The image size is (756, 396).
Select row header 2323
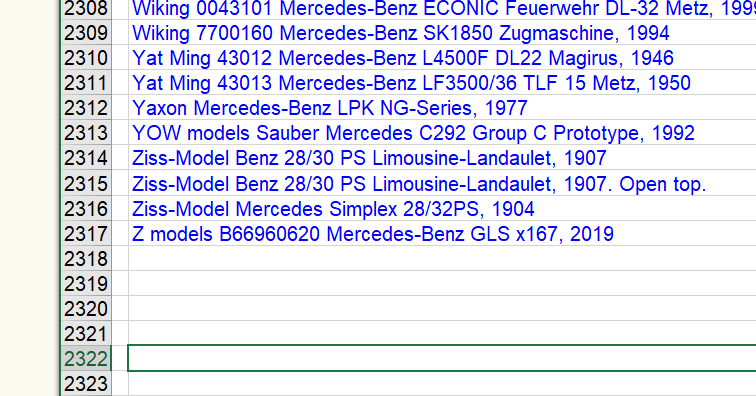(x=86, y=384)
